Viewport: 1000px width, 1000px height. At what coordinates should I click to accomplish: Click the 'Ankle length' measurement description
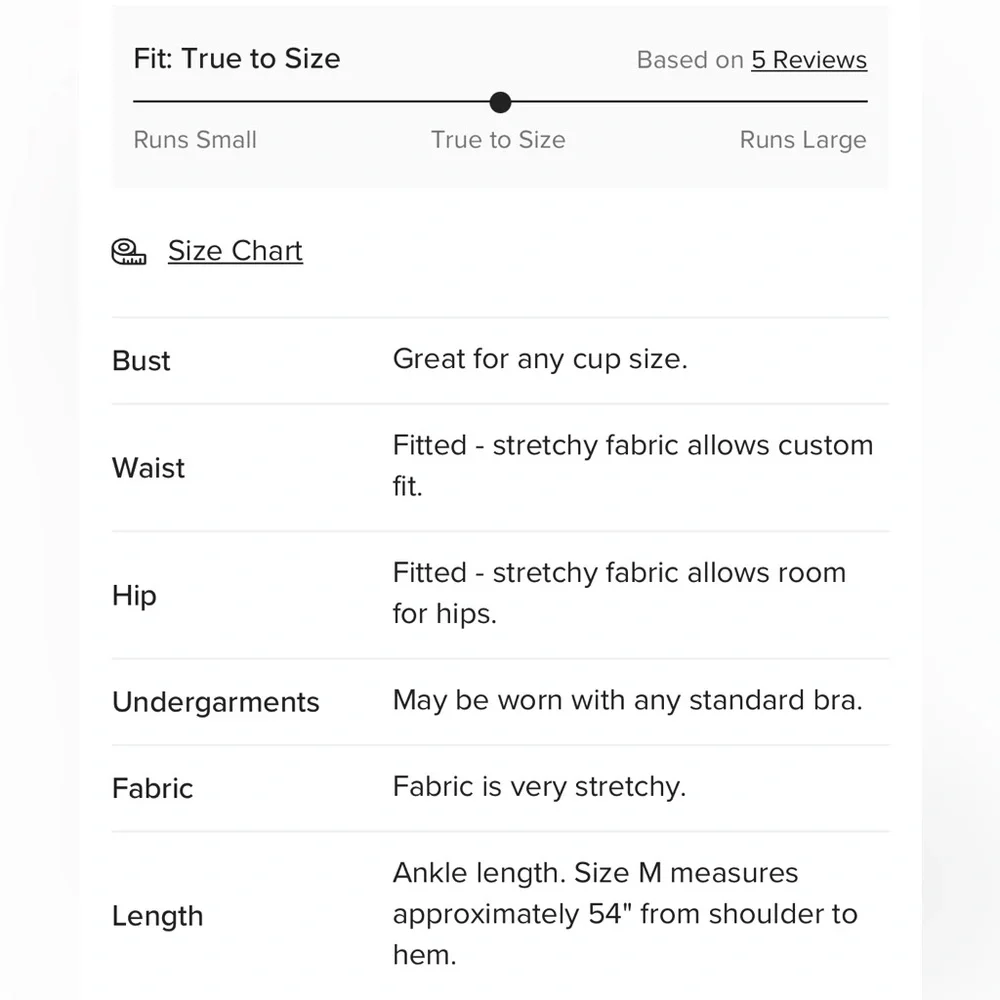pyautogui.click(x=624, y=914)
